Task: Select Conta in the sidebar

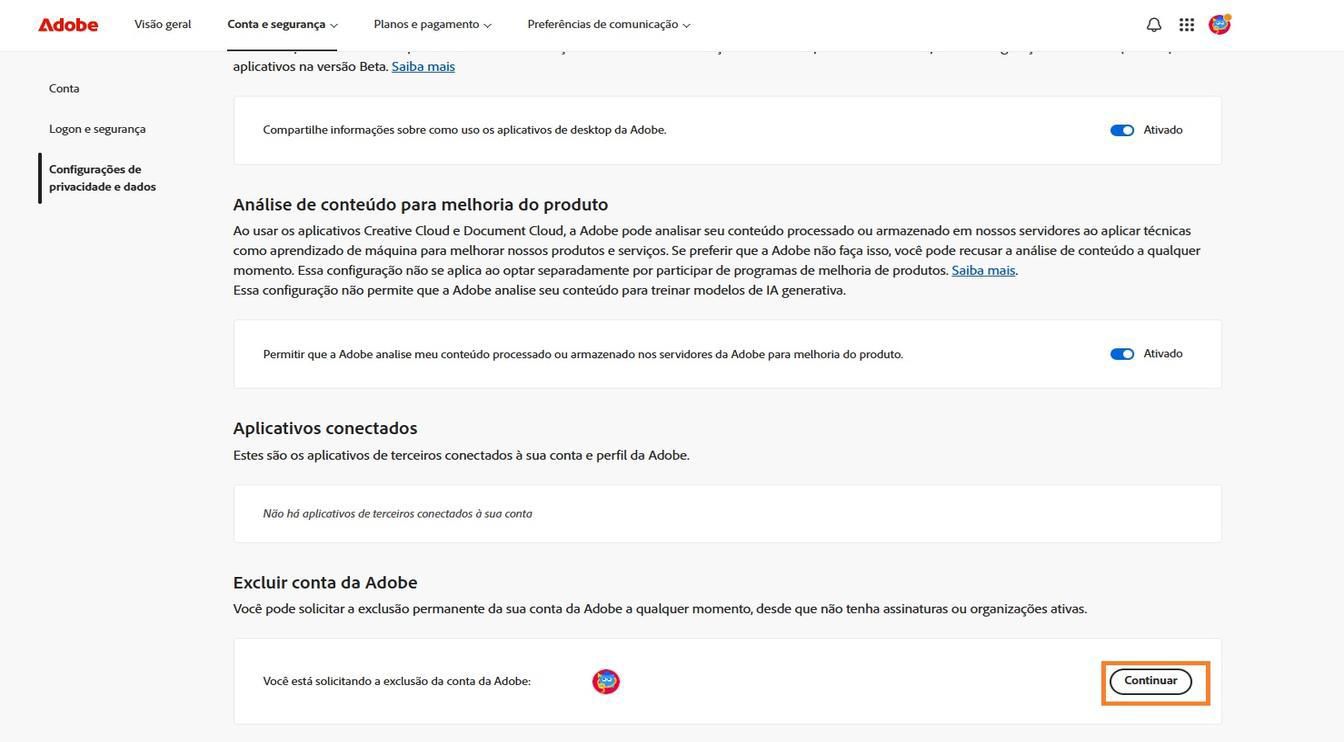Action: click(63, 87)
